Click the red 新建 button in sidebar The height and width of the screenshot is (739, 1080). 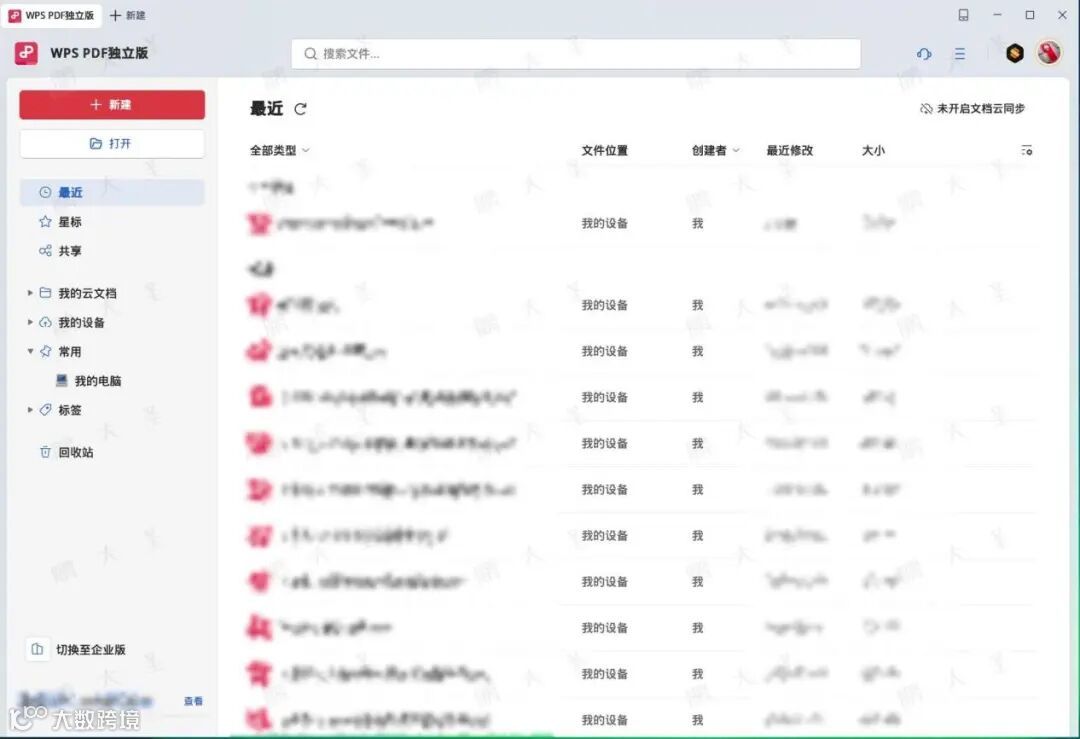coord(112,105)
